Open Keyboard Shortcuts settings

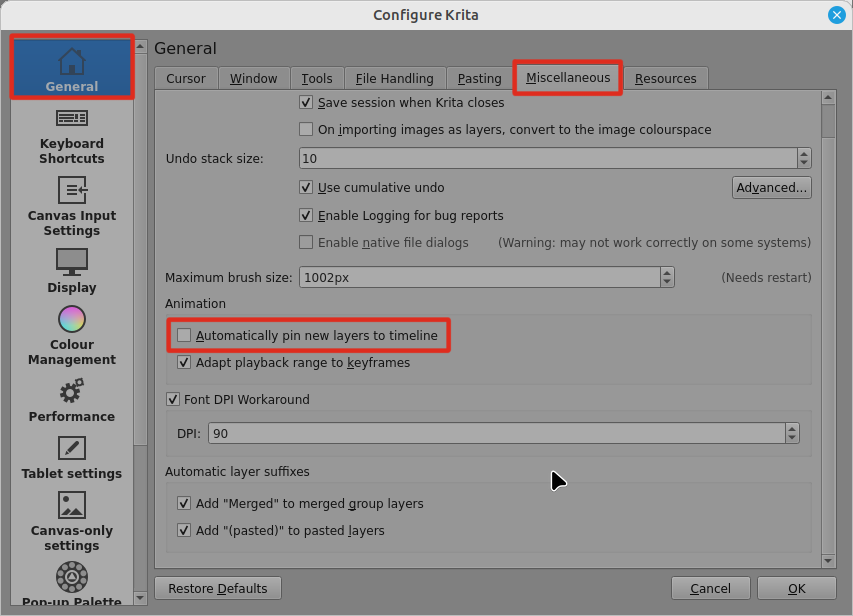tap(72, 137)
